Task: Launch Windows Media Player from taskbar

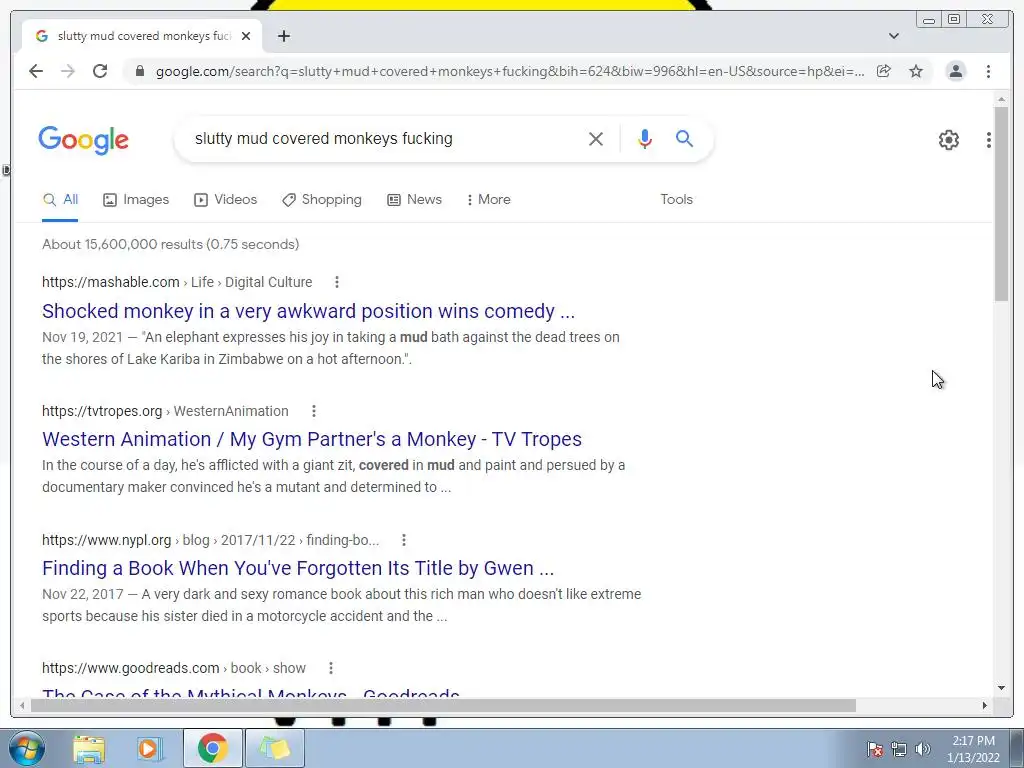Action: [x=150, y=748]
